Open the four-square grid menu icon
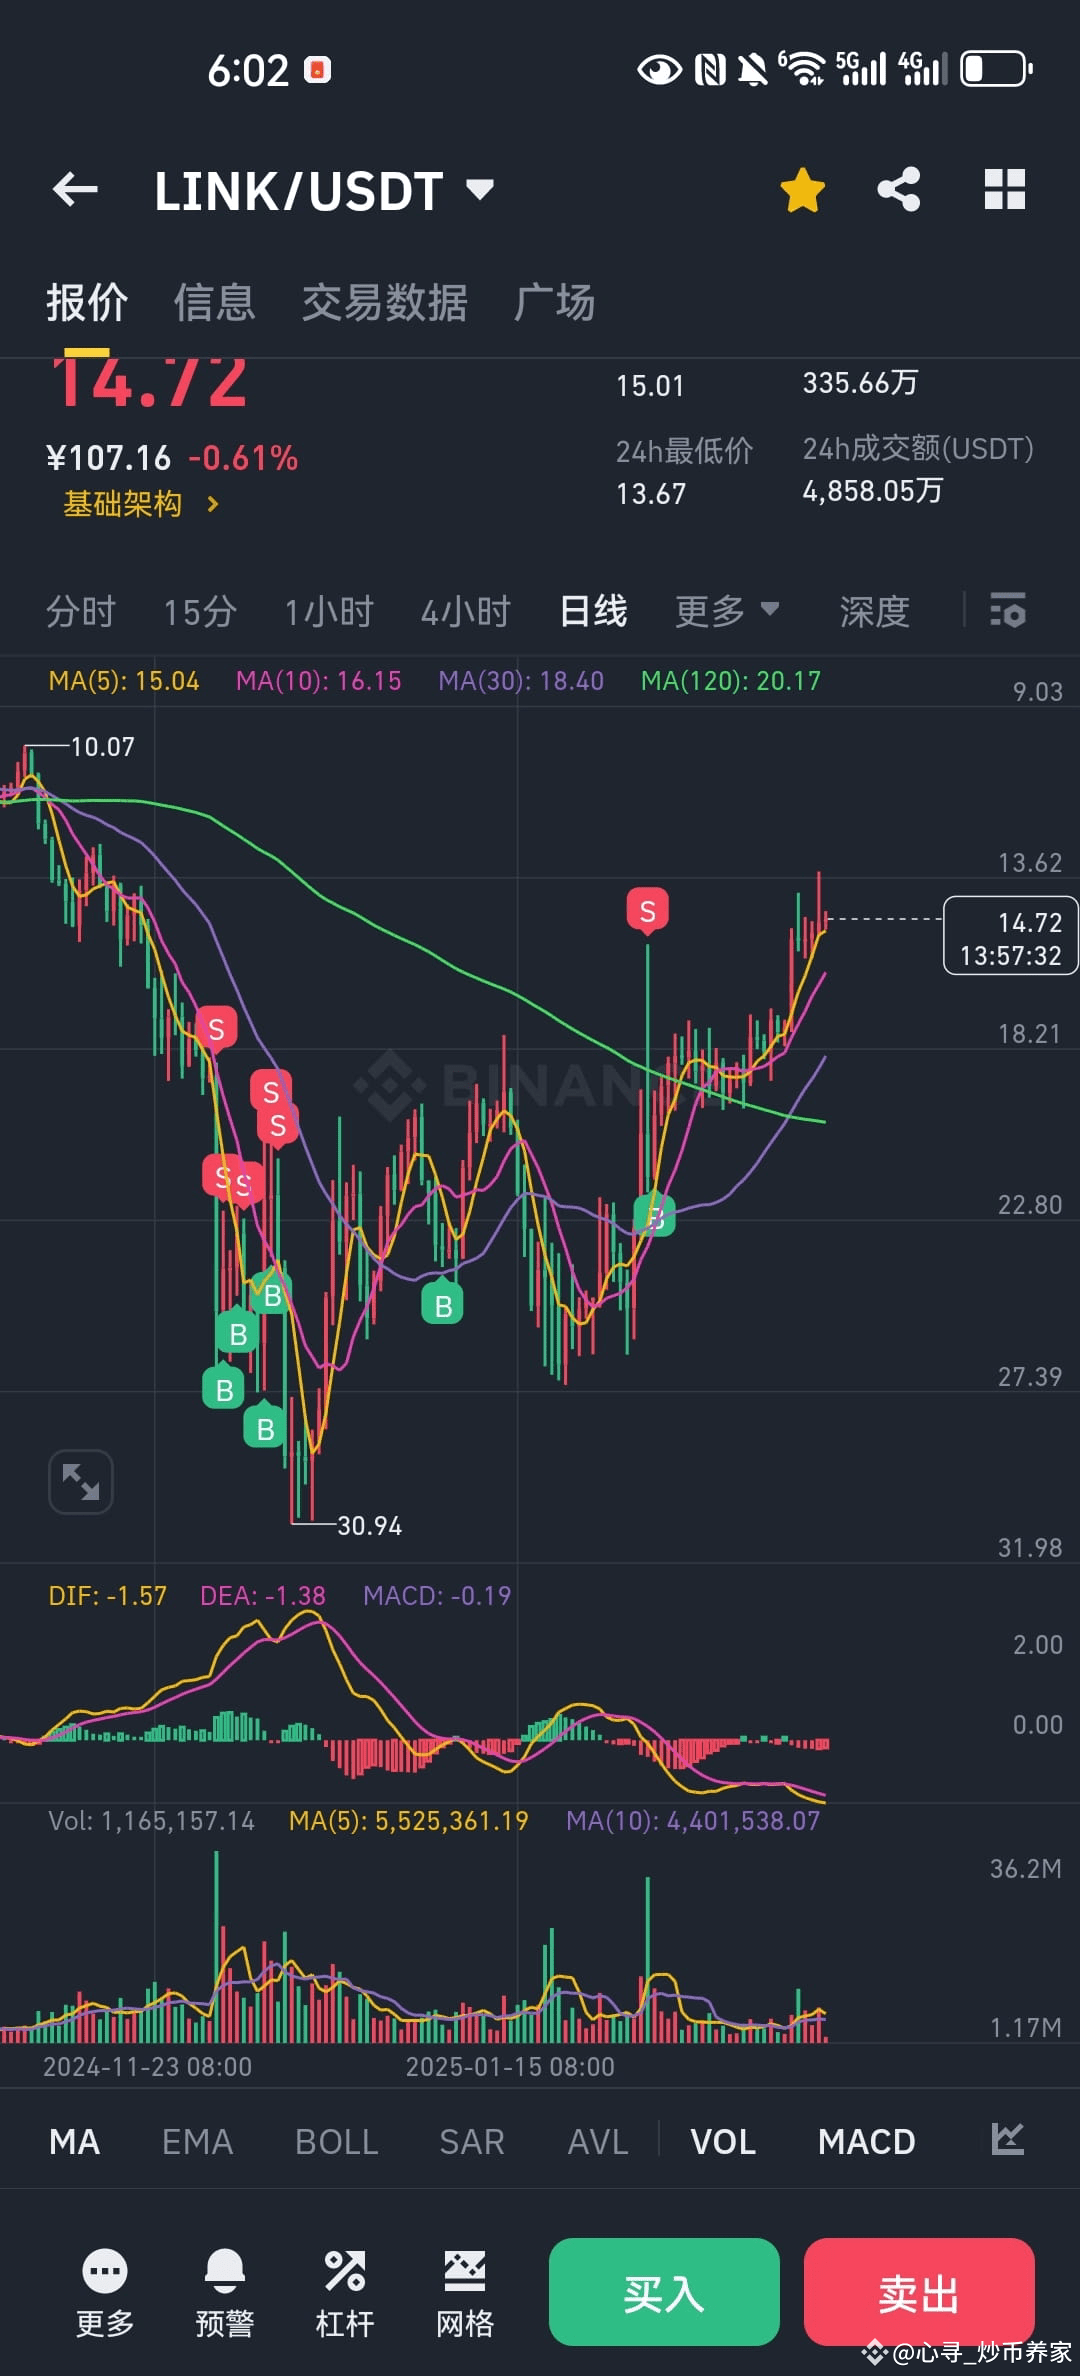The height and width of the screenshot is (2376, 1080). point(1005,189)
